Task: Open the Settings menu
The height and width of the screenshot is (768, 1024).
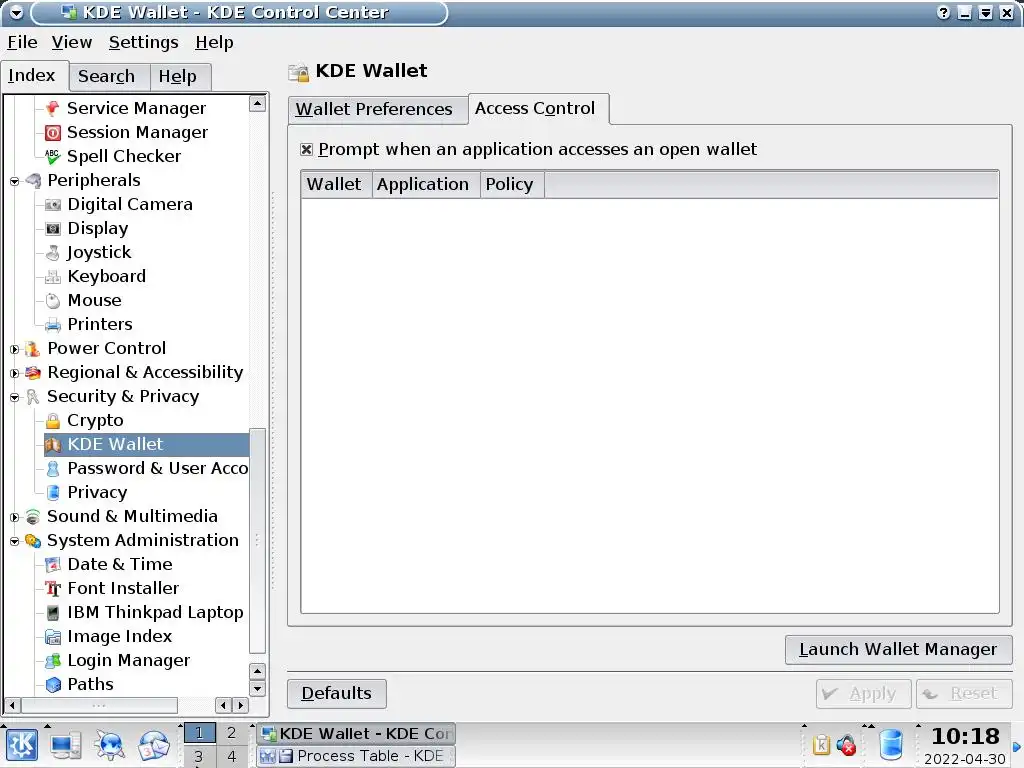Action: point(143,42)
